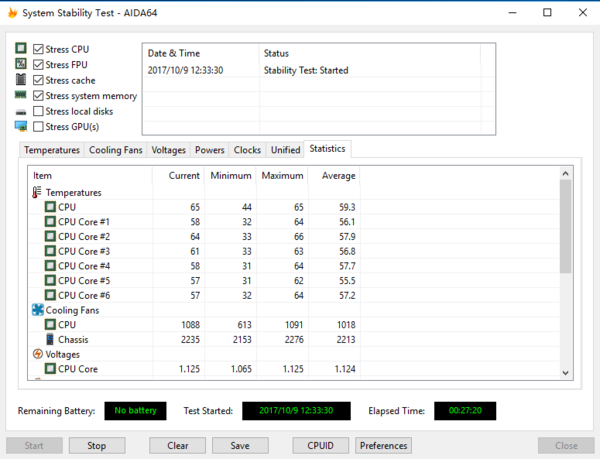This screenshot has height=459, width=600.
Task: Click the AIDA64 flame icon in title bar
Action: click(12, 13)
